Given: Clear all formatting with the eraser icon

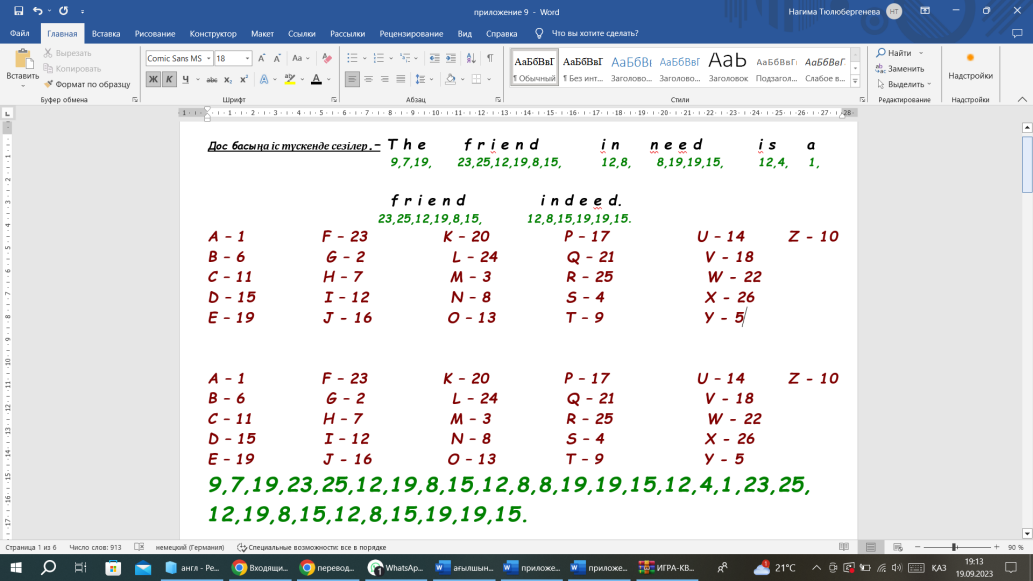Looking at the screenshot, I should pos(327,58).
